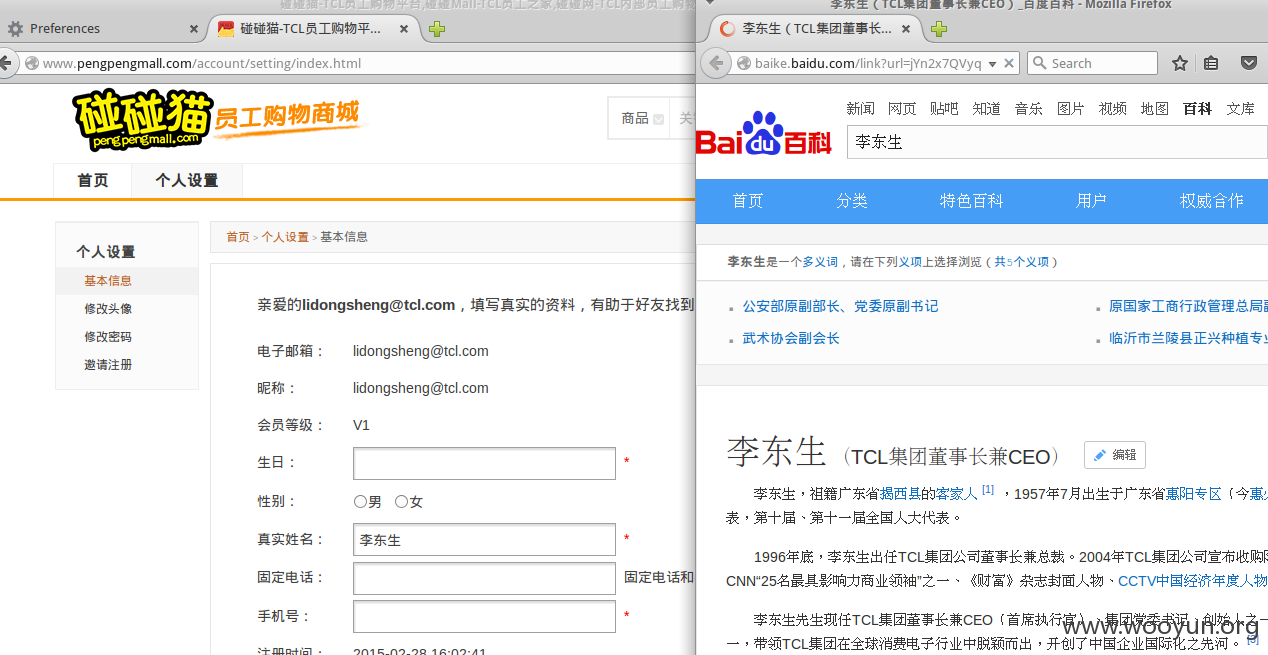Click the Baidu Baike logo
The image size is (1268, 655).
point(763,133)
